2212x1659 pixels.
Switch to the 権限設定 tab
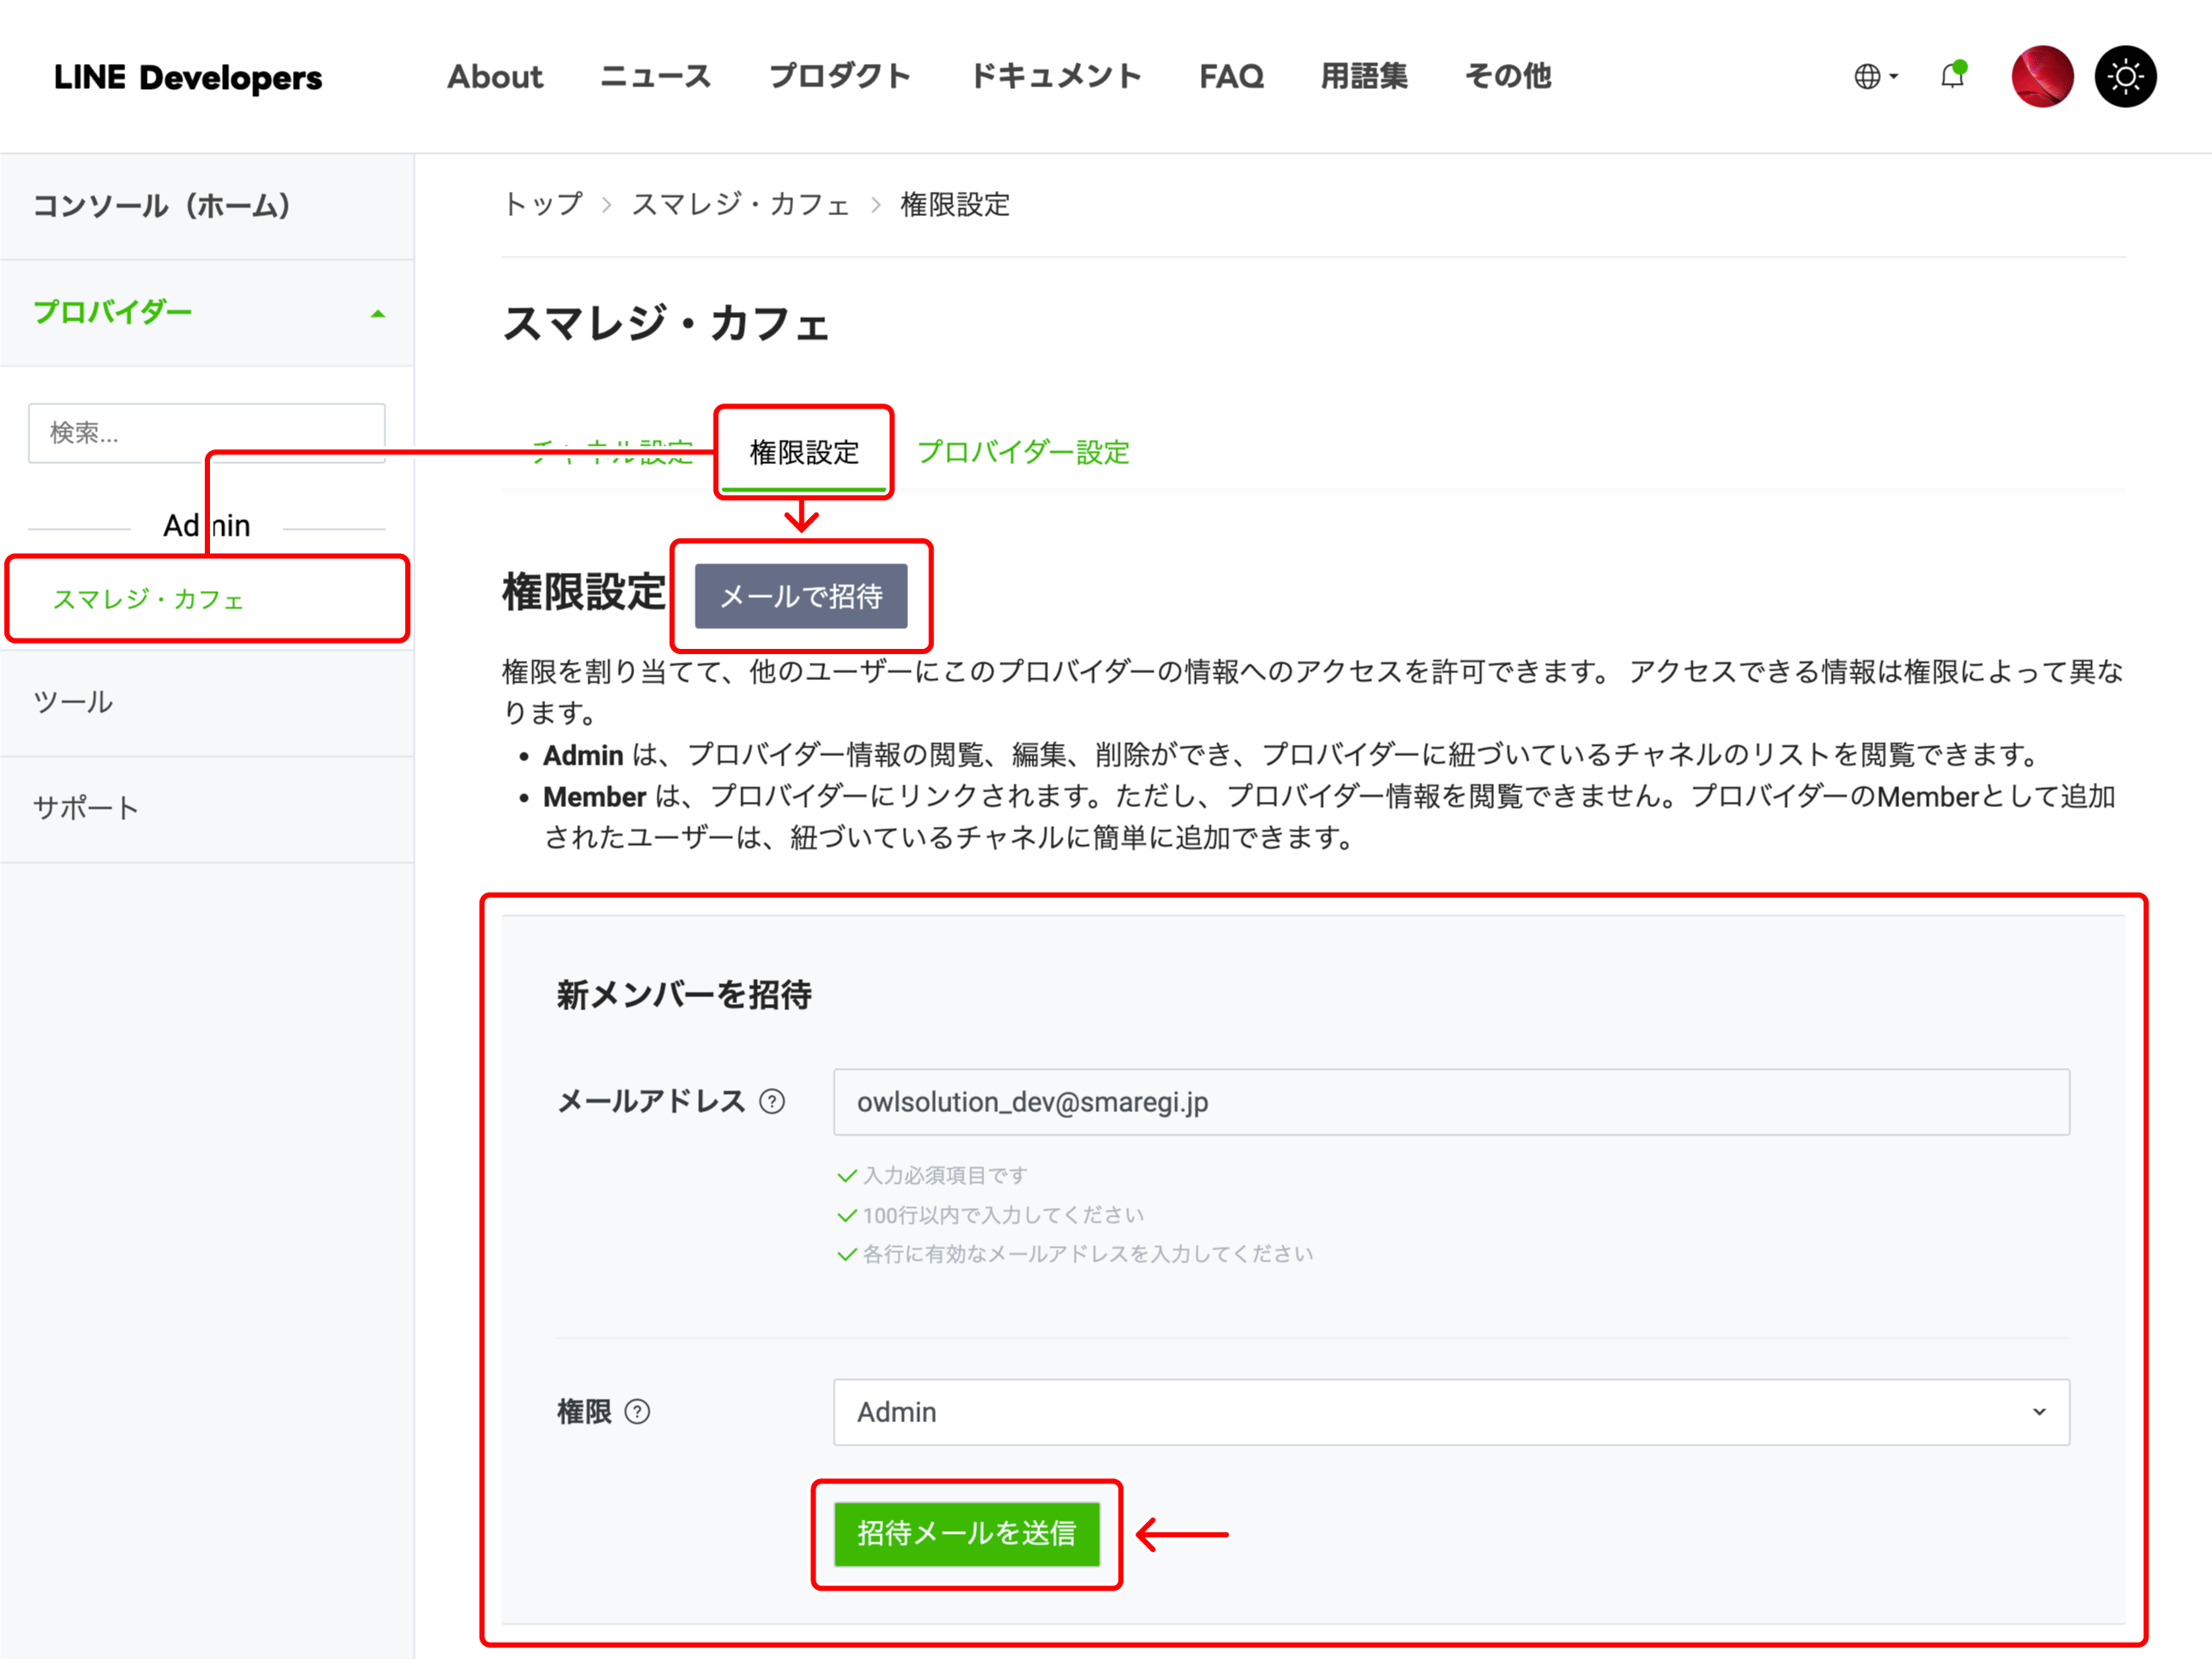(x=804, y=452)
